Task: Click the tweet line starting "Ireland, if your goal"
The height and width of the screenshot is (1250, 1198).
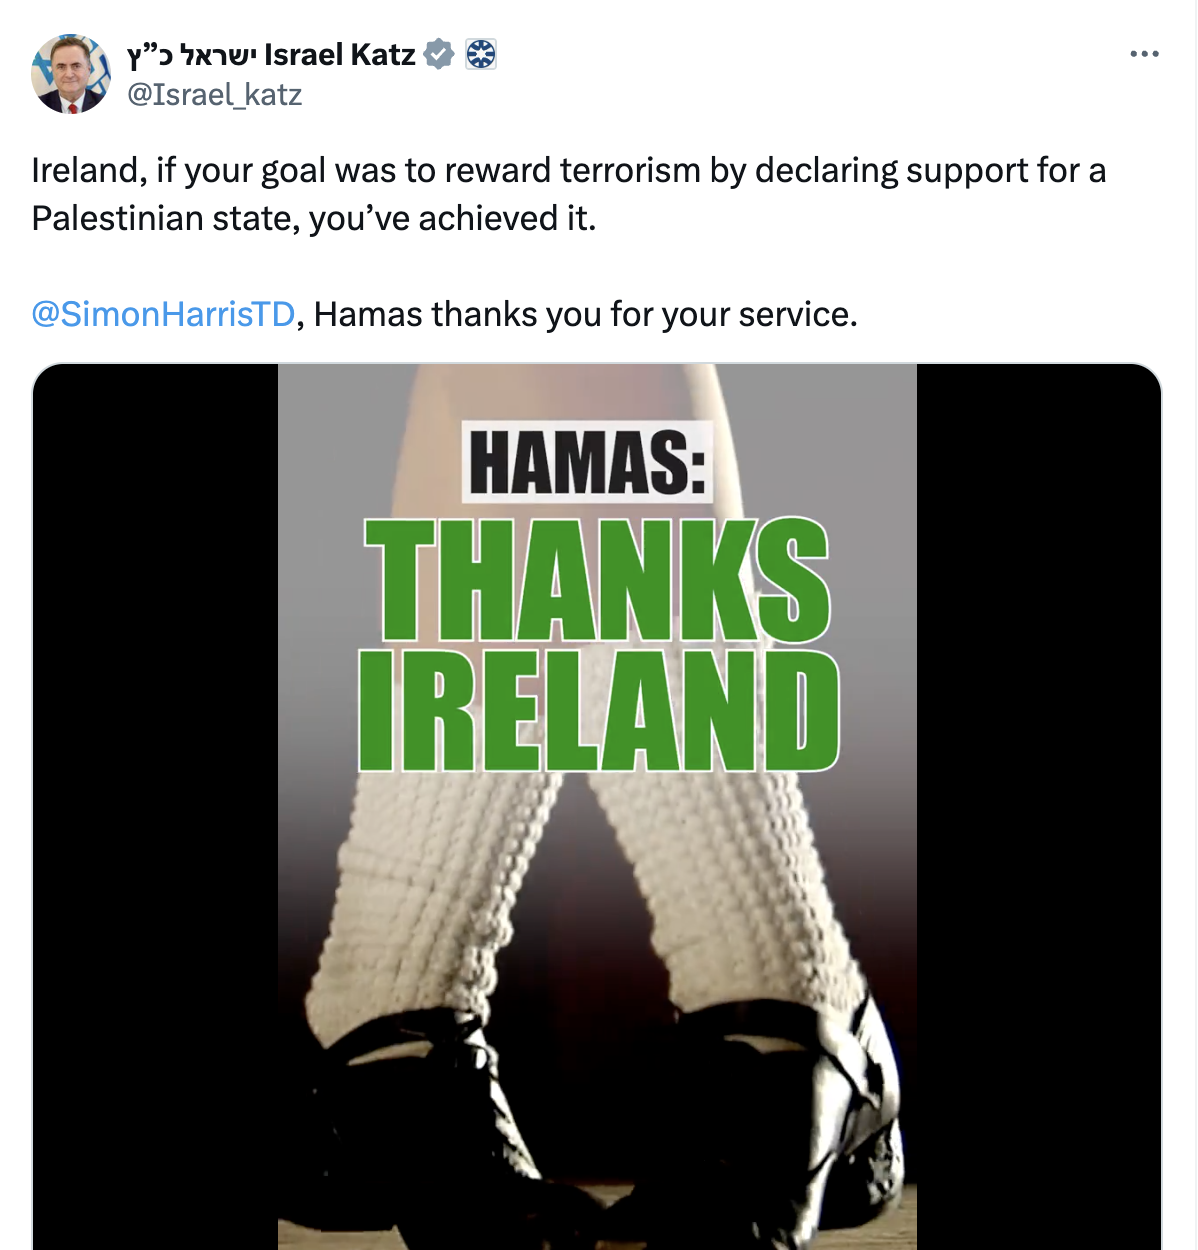Action: pyautogui.click(x=568, y=171)
